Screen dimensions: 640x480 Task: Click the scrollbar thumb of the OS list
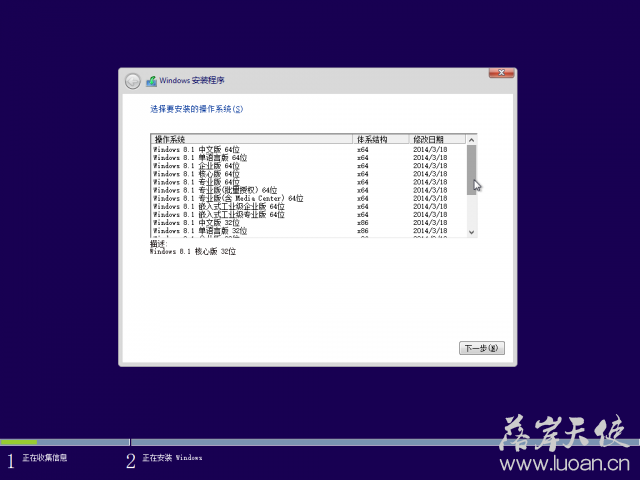point(471,170)
